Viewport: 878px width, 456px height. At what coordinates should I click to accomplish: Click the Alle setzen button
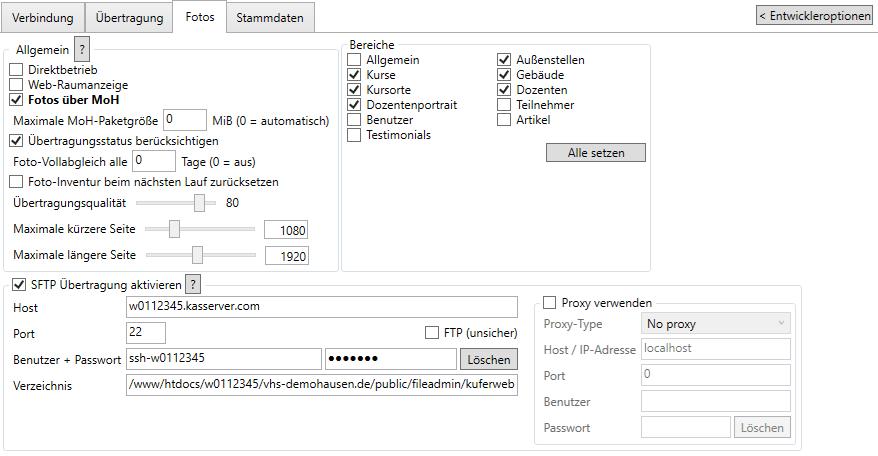(x=596, y=152)
